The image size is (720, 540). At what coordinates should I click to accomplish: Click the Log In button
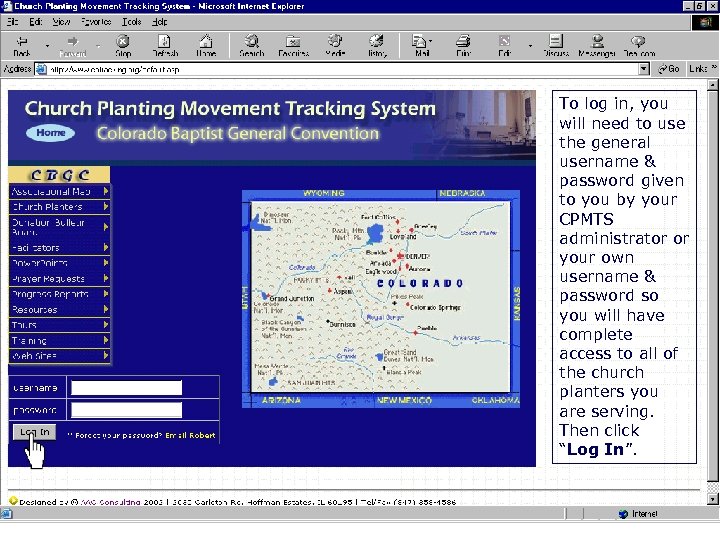pyautogui.click(x=34, y=432)
